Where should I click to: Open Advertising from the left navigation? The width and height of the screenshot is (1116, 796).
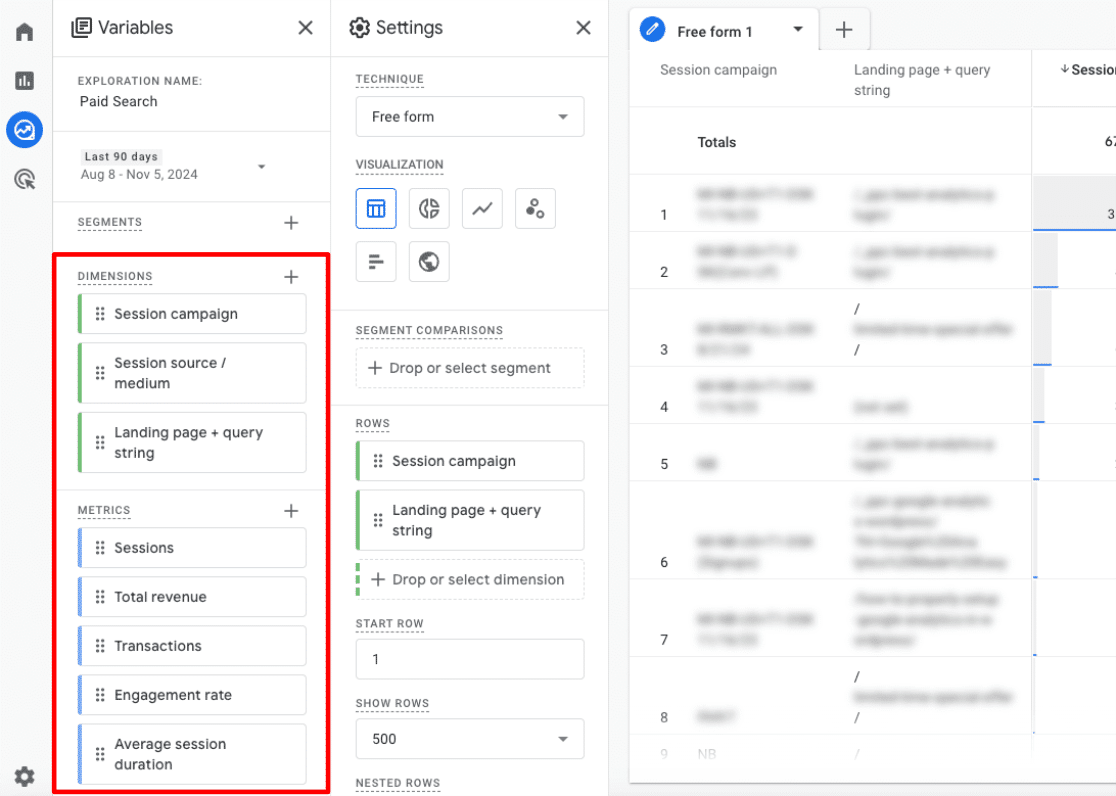tap(24, 179)
